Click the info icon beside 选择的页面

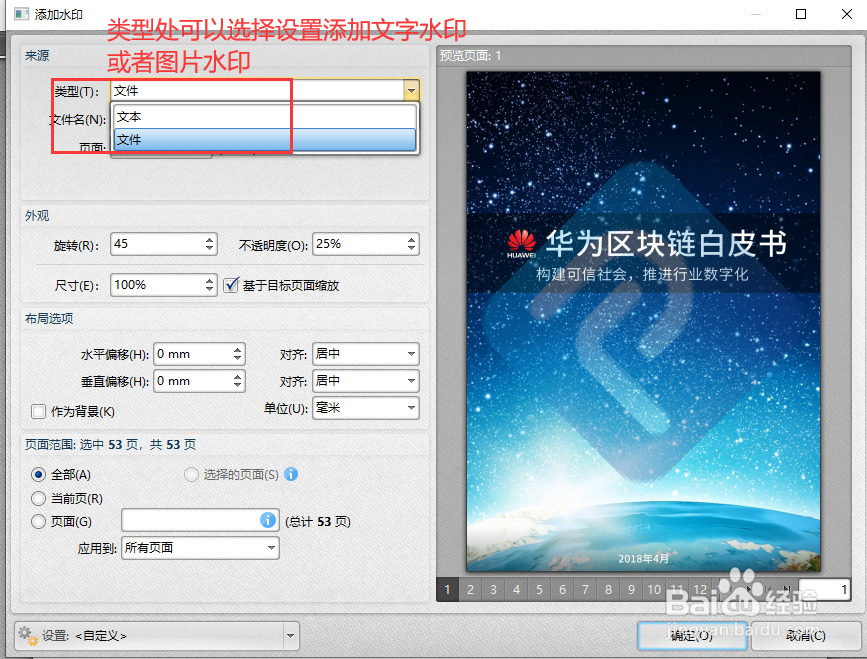[291, 475]
